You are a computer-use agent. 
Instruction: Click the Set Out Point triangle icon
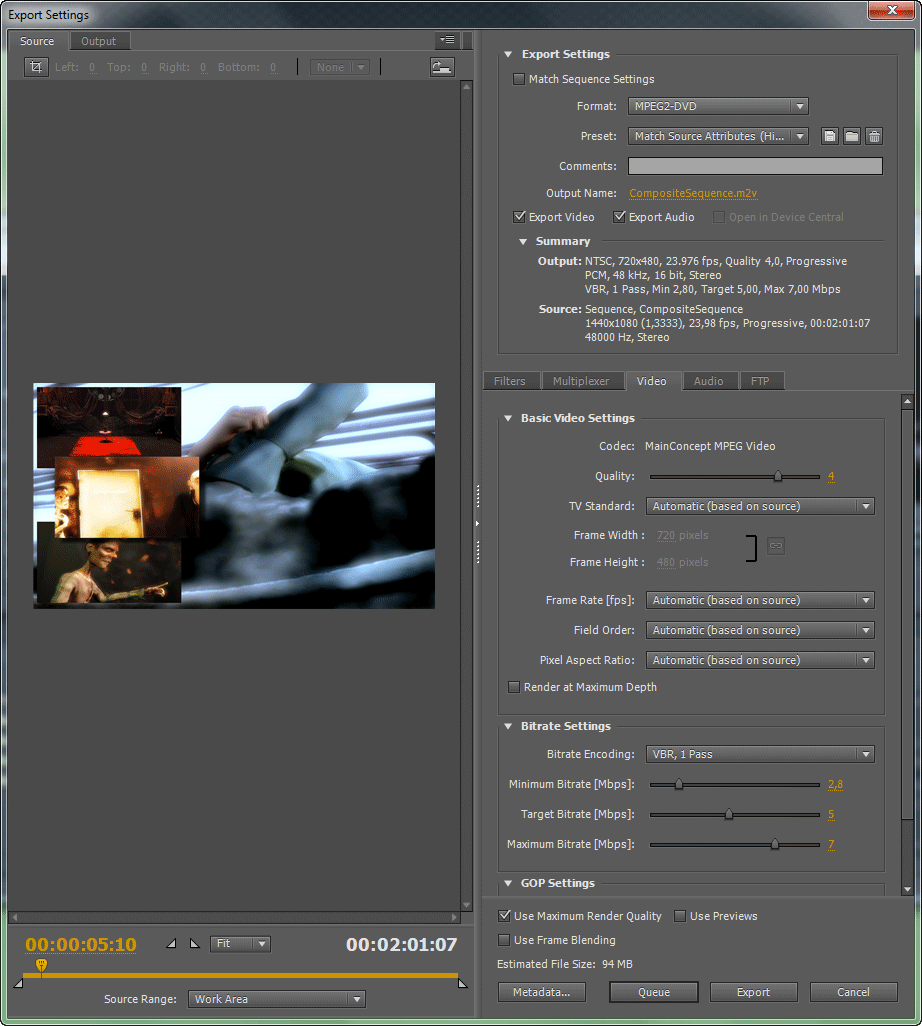[195, 944]
